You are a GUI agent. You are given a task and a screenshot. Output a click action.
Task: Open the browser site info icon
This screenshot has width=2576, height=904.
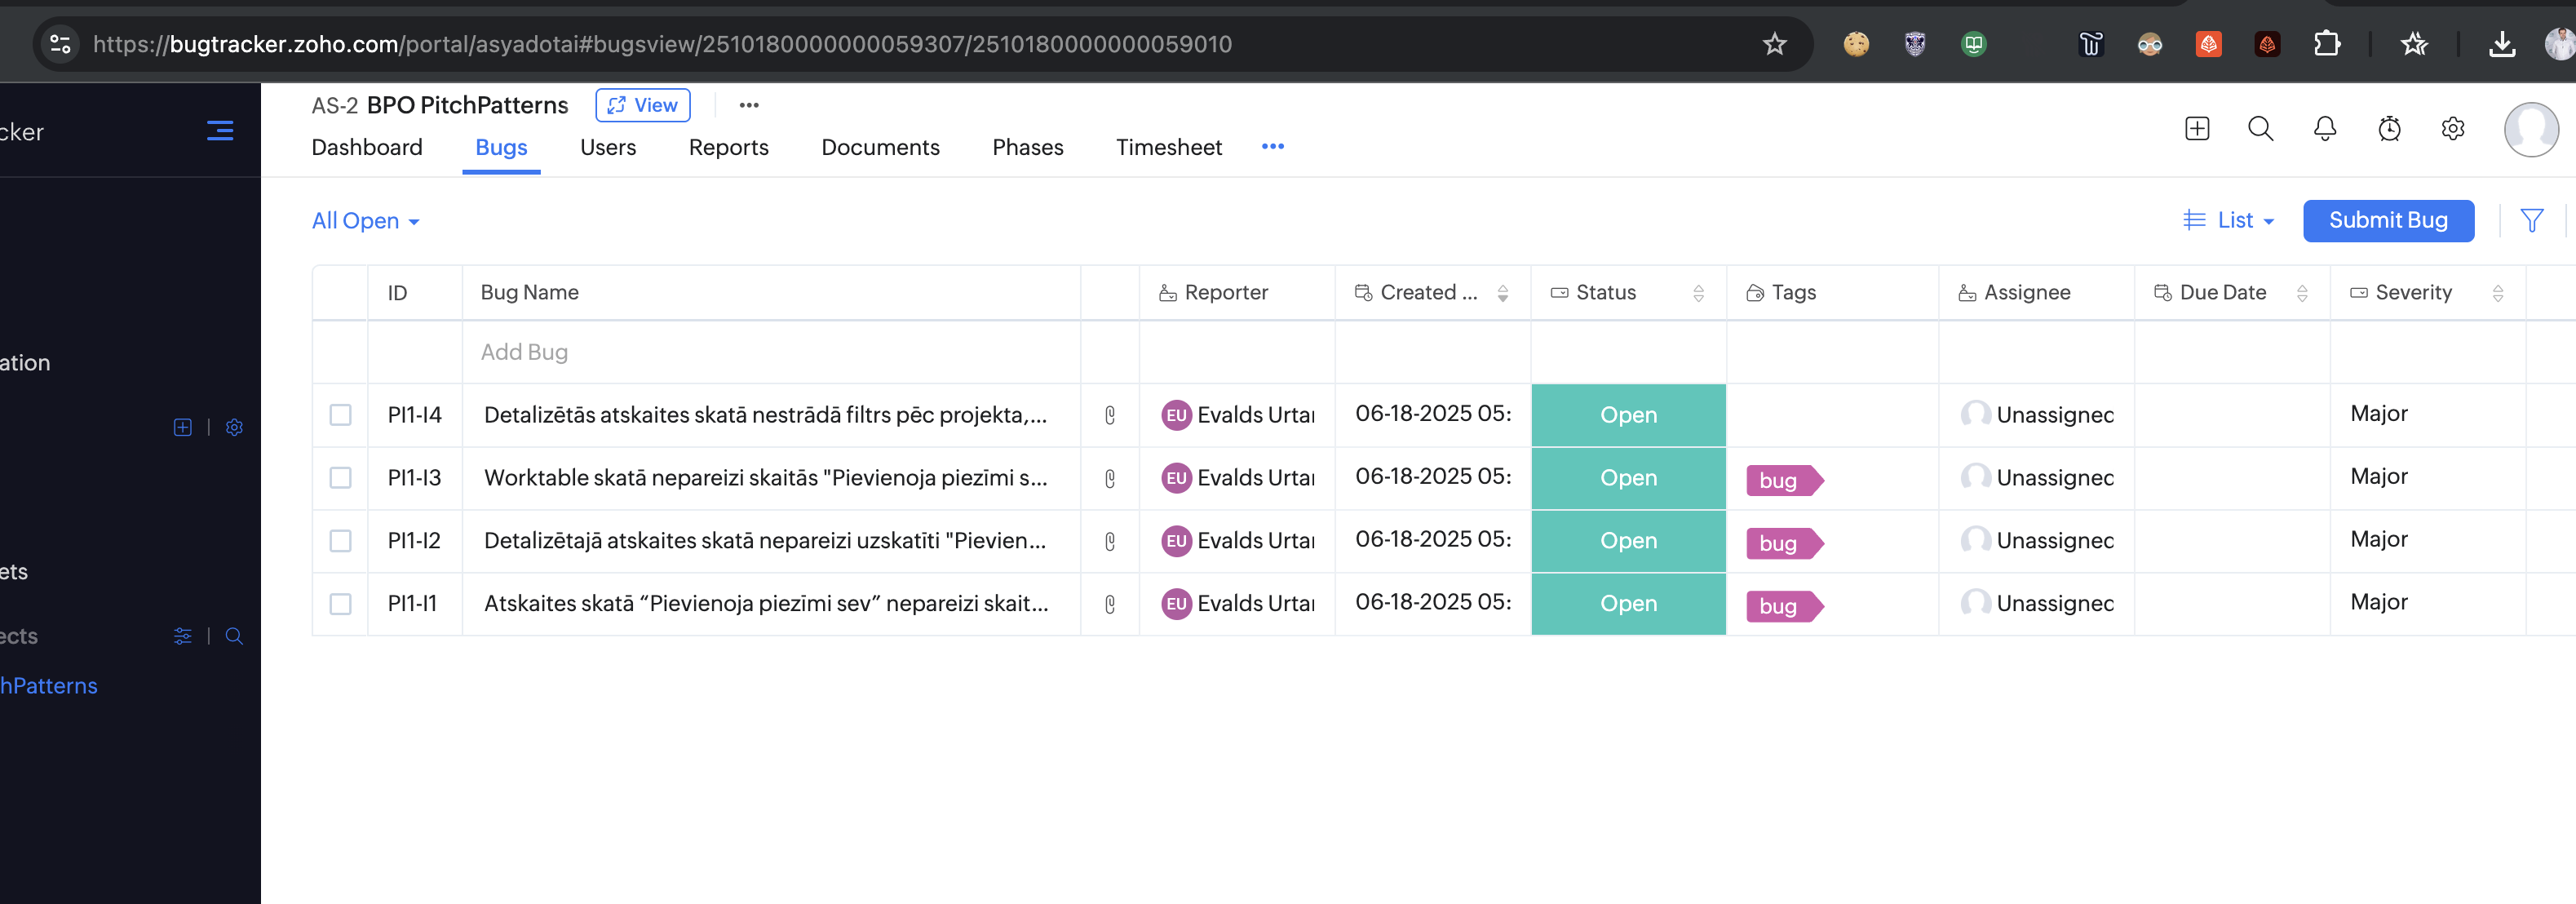click(61, 44)
